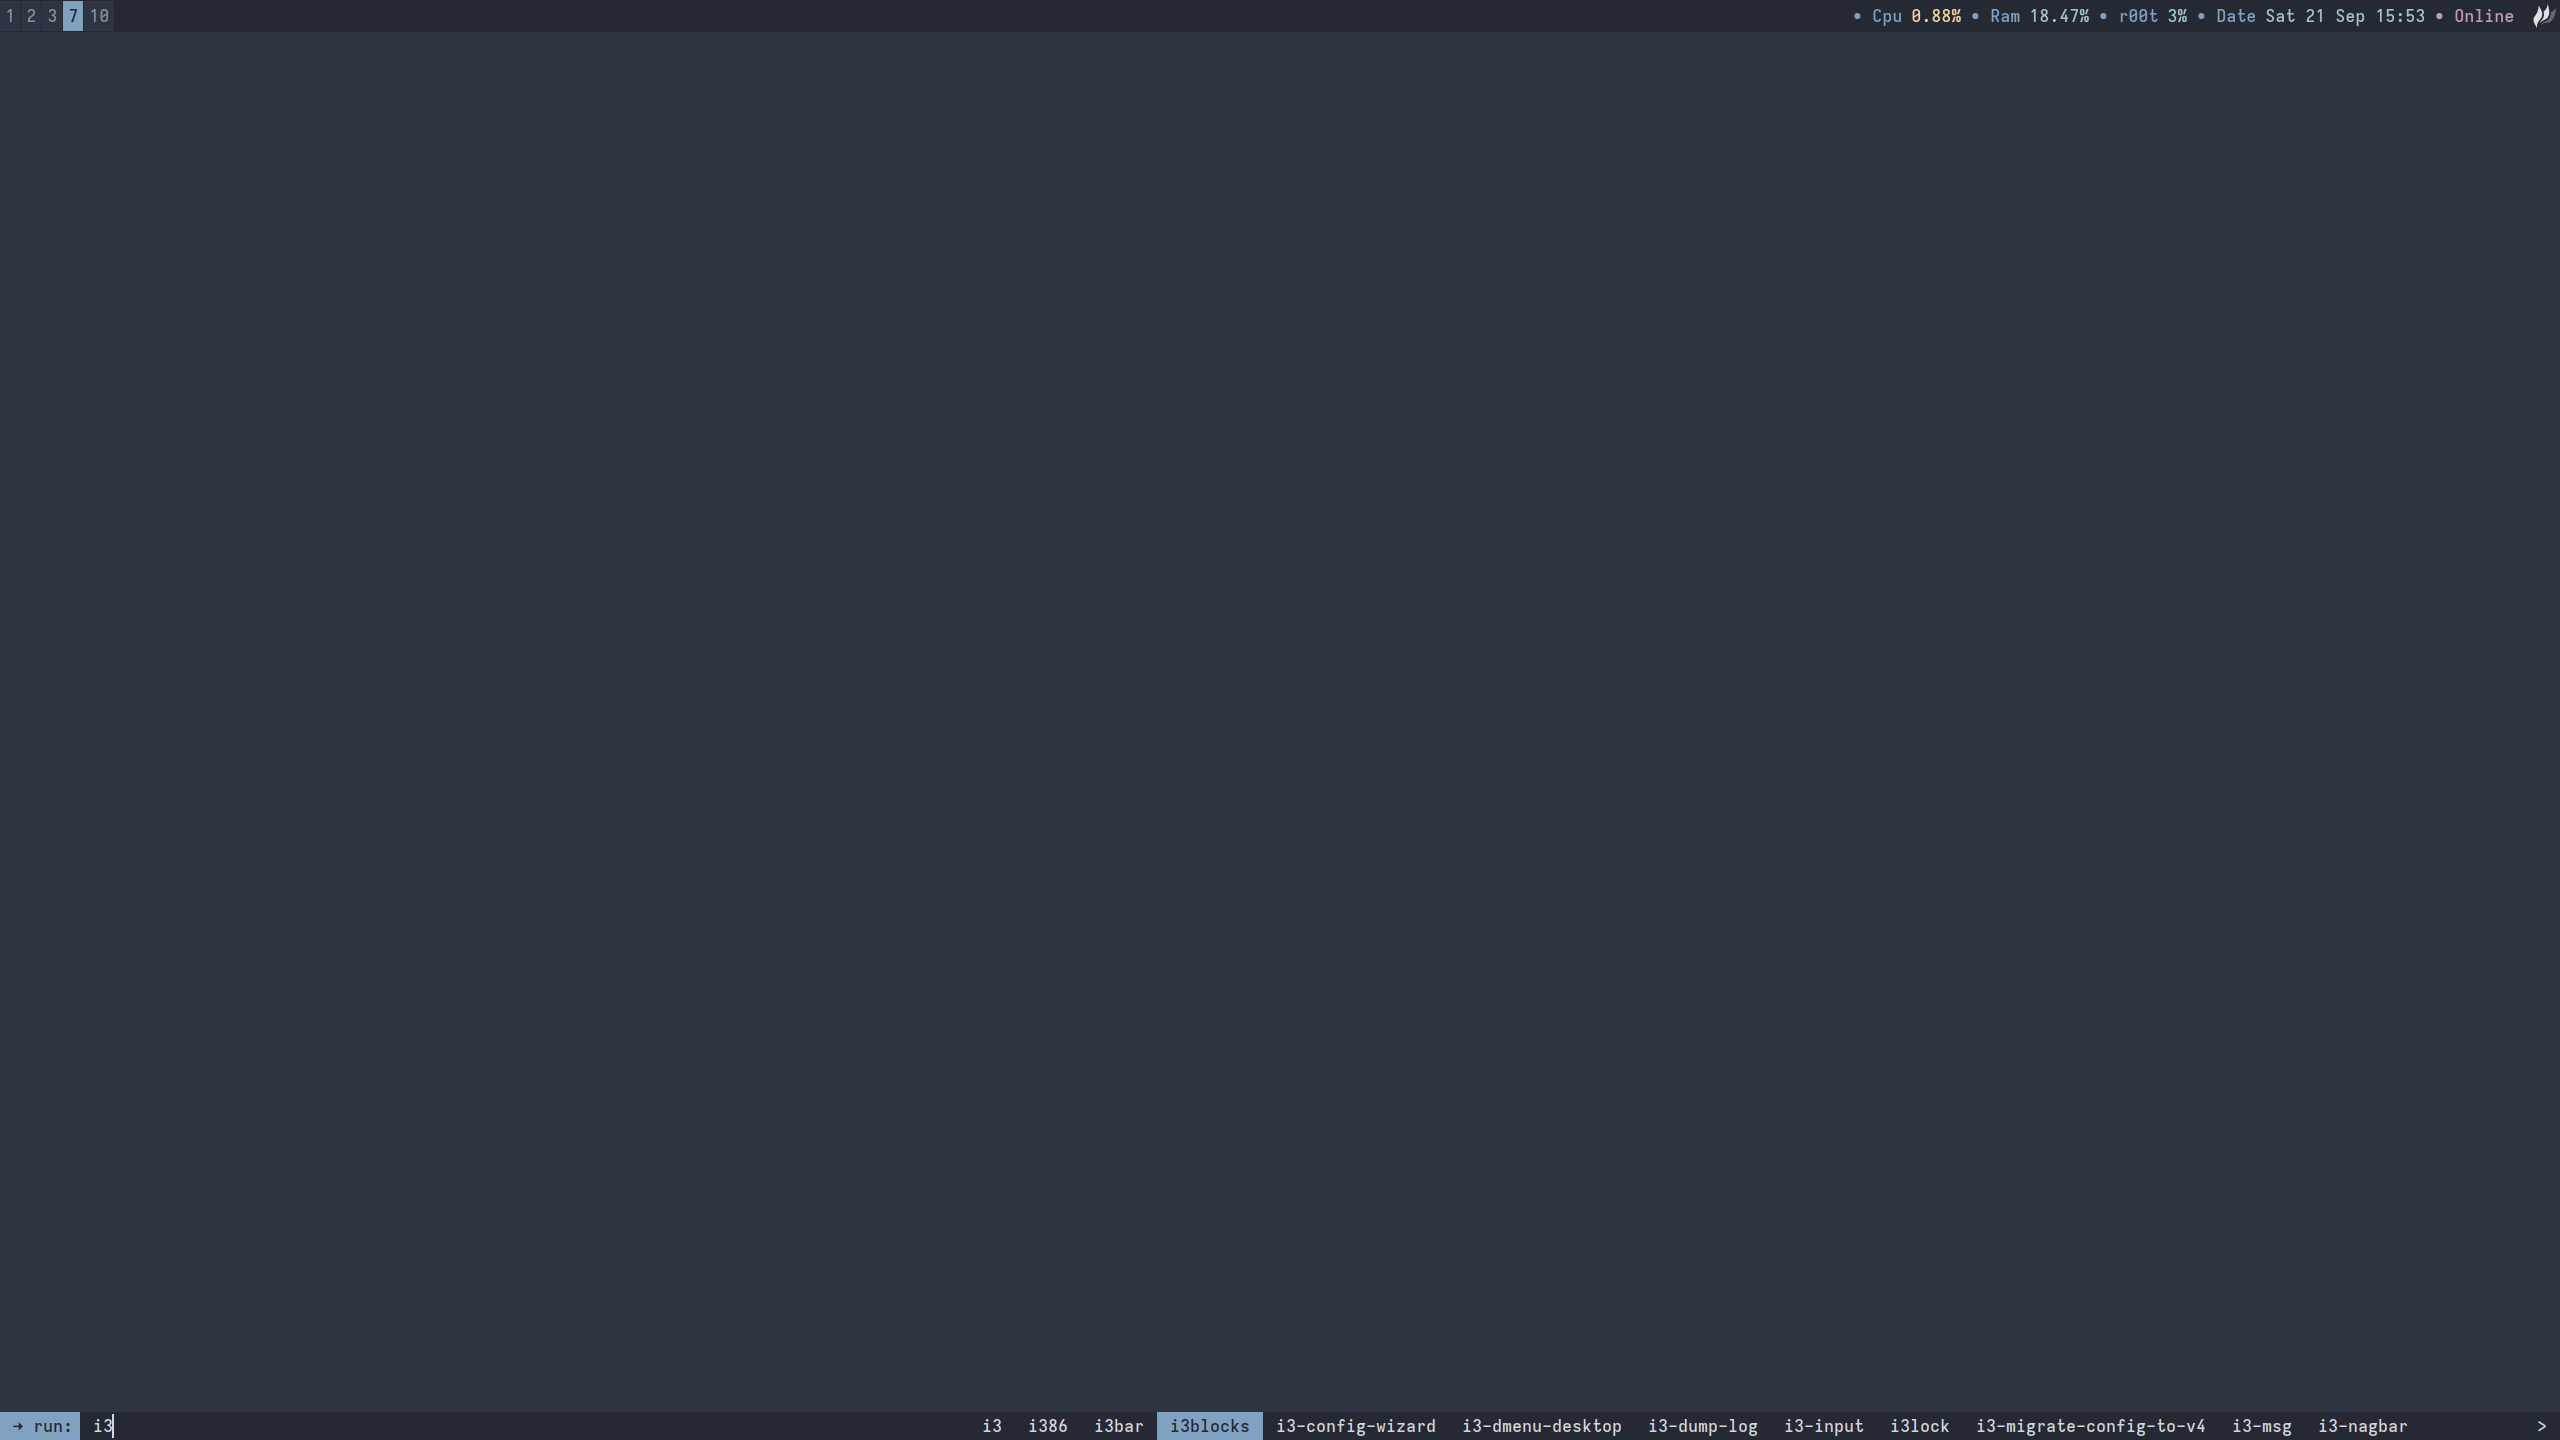Switch to workspace 1
Image resolution: width=2560 pixels, height=1440 pixels.
[x=10, y=16]
